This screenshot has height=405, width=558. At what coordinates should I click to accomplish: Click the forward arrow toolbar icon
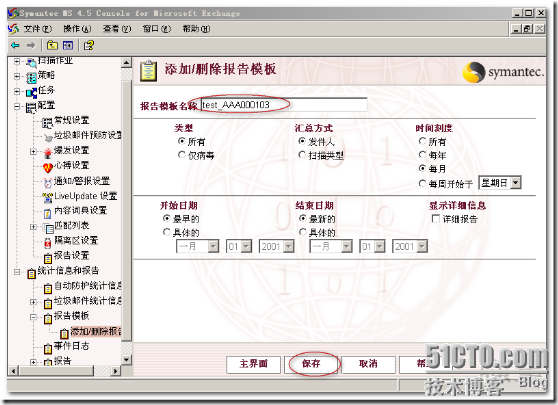[31, 46]
